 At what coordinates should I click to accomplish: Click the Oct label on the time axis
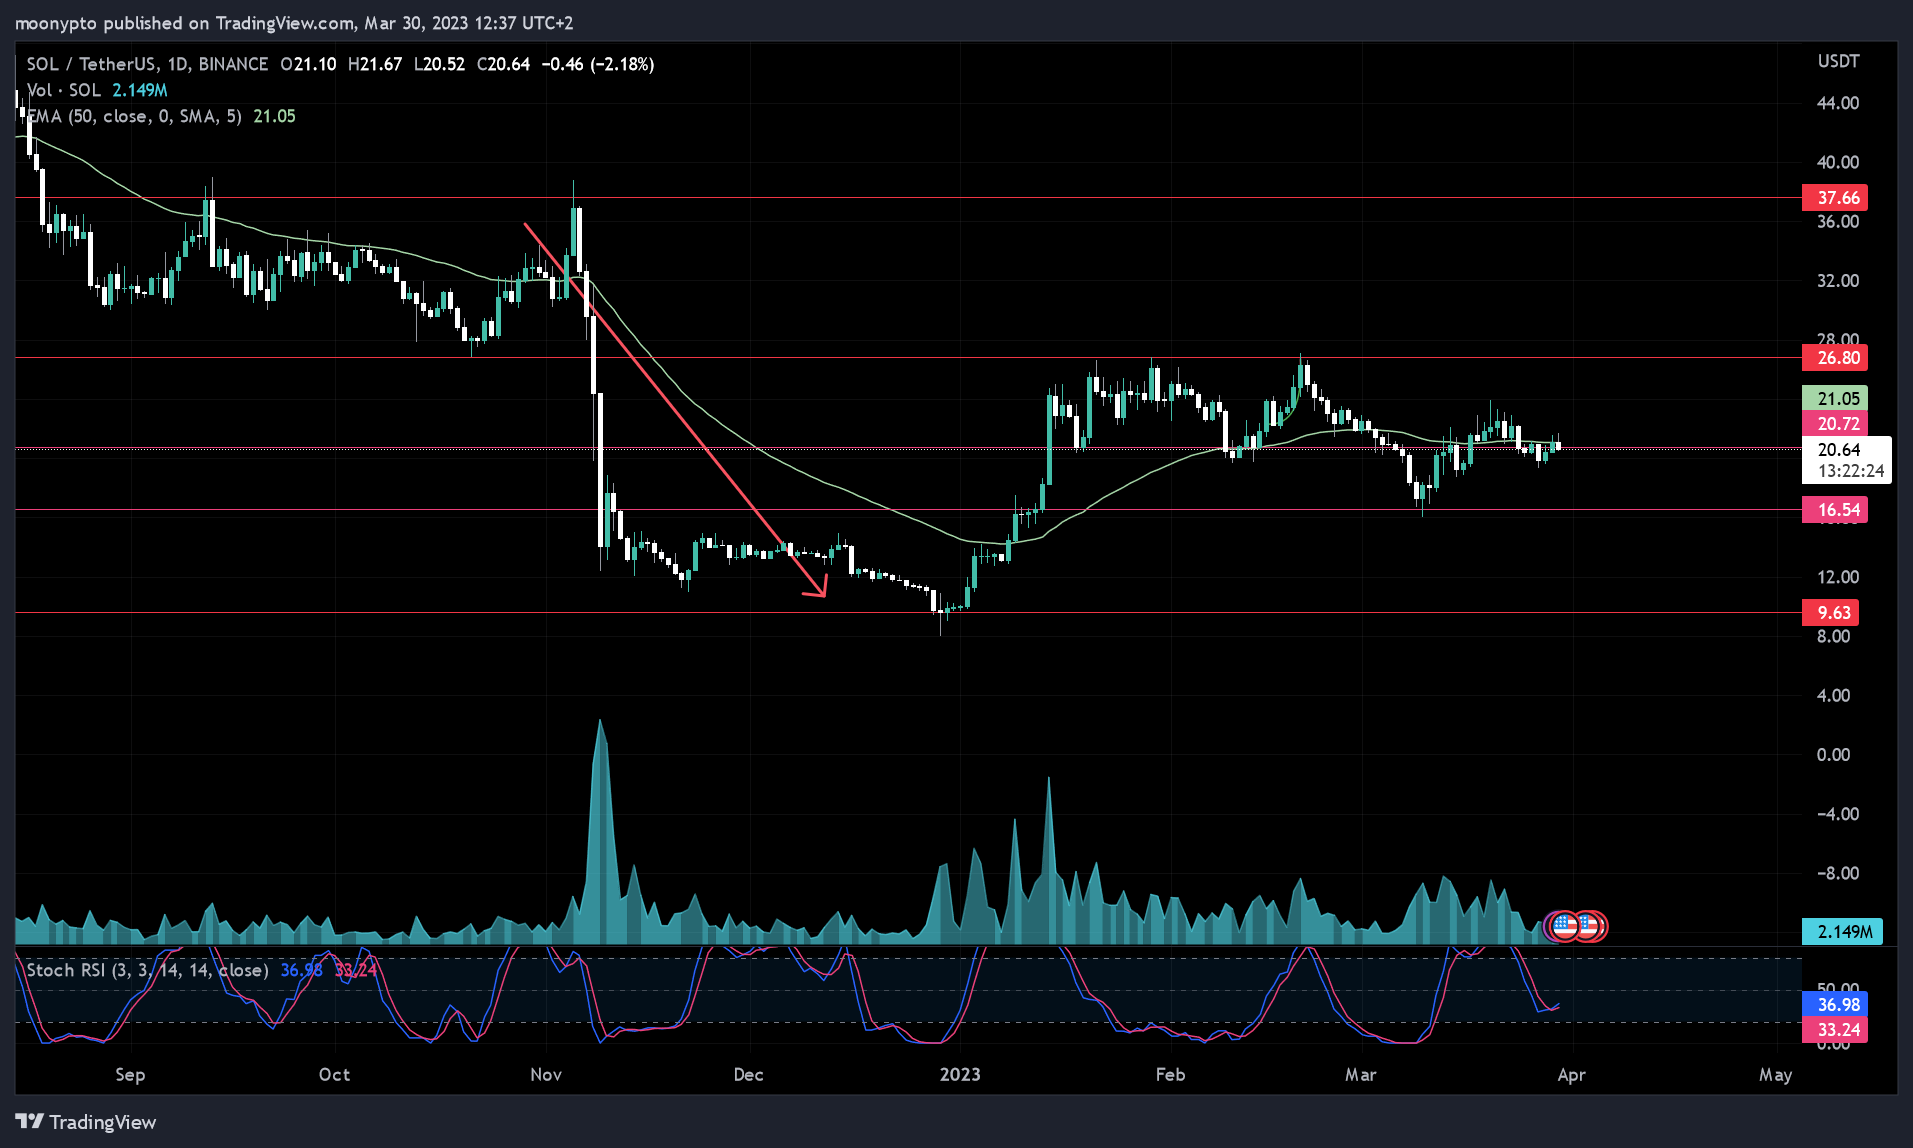click(334, 1075)
